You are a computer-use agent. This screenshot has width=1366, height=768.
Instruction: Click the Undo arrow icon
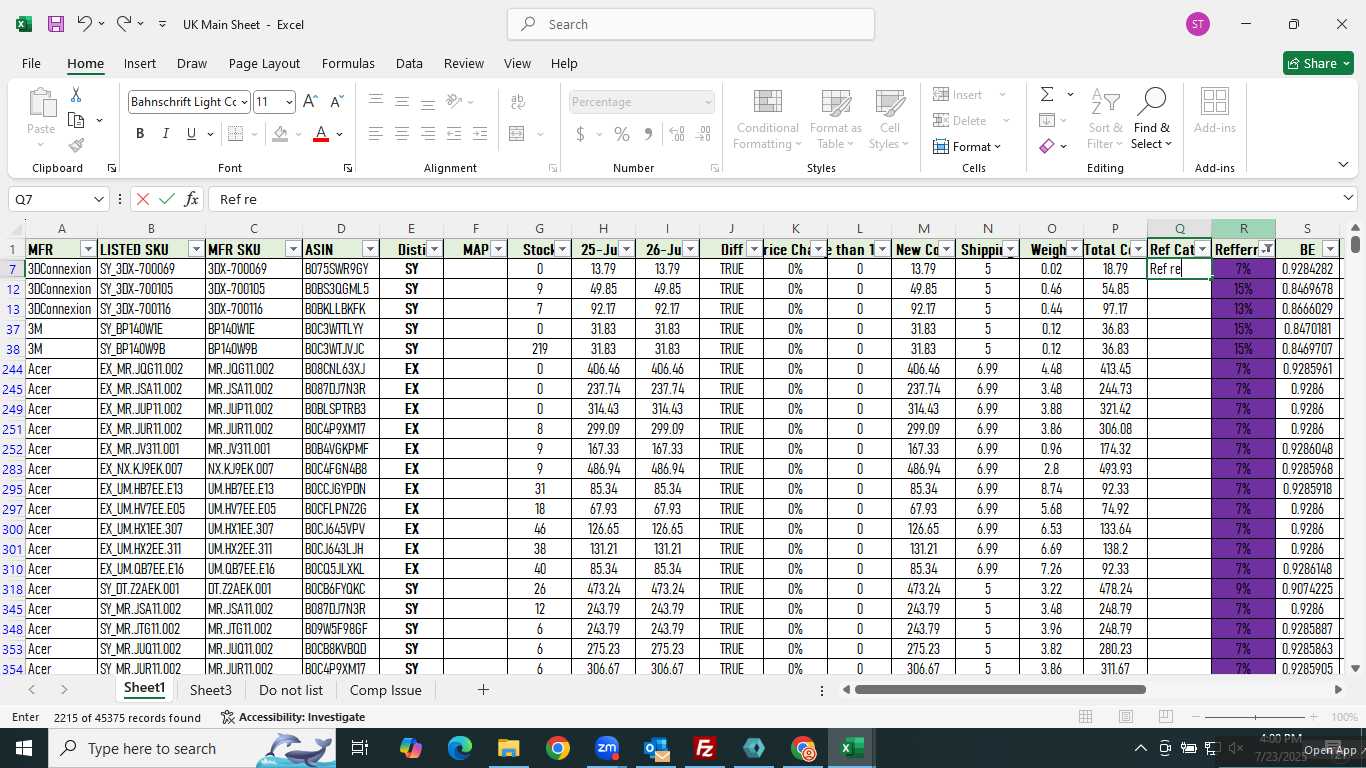click(x=84, y=23)
